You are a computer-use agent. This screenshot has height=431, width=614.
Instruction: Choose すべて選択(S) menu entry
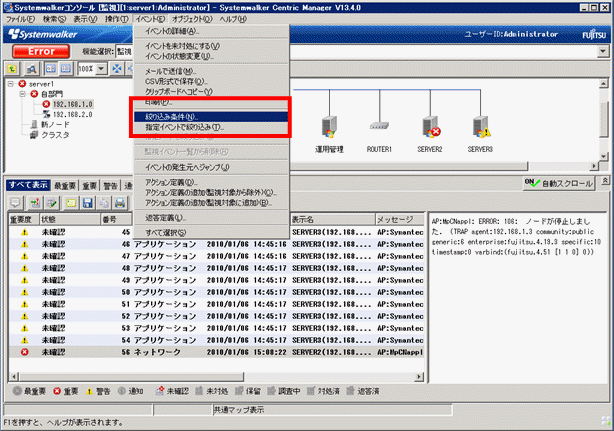point(211,233)
